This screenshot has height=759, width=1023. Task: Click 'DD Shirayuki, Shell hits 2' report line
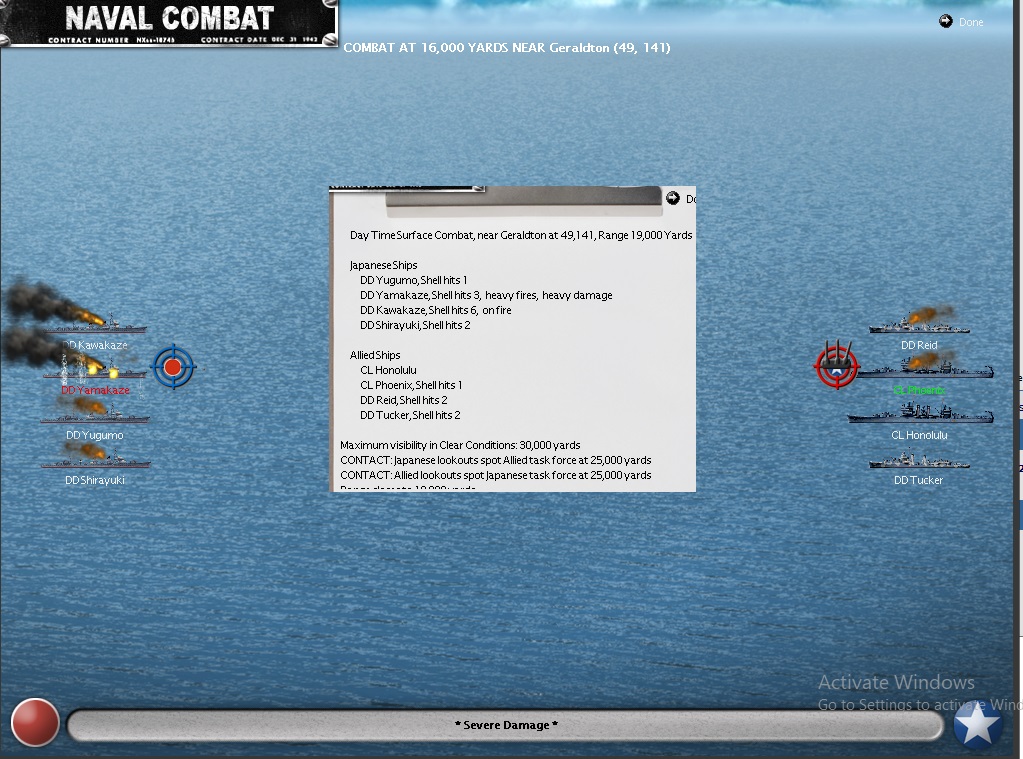click(x=415, y=325)
